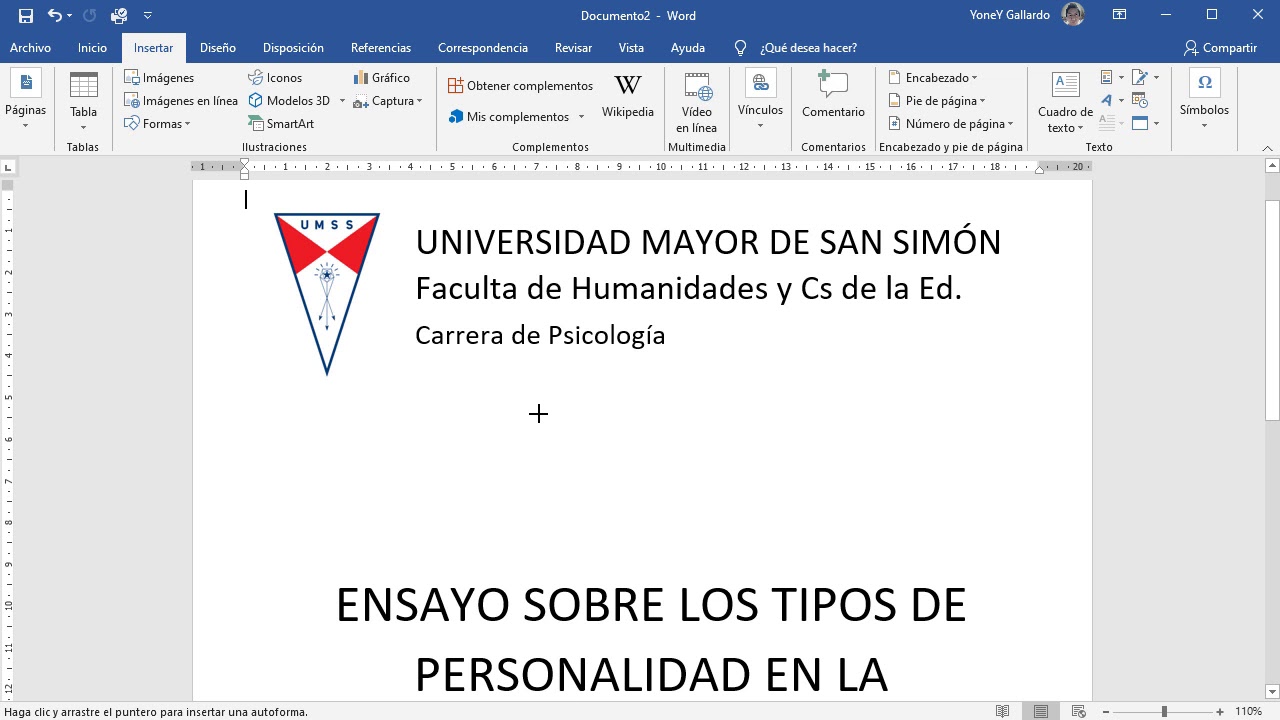Switch to the Disposición tab

pos(293,48)
